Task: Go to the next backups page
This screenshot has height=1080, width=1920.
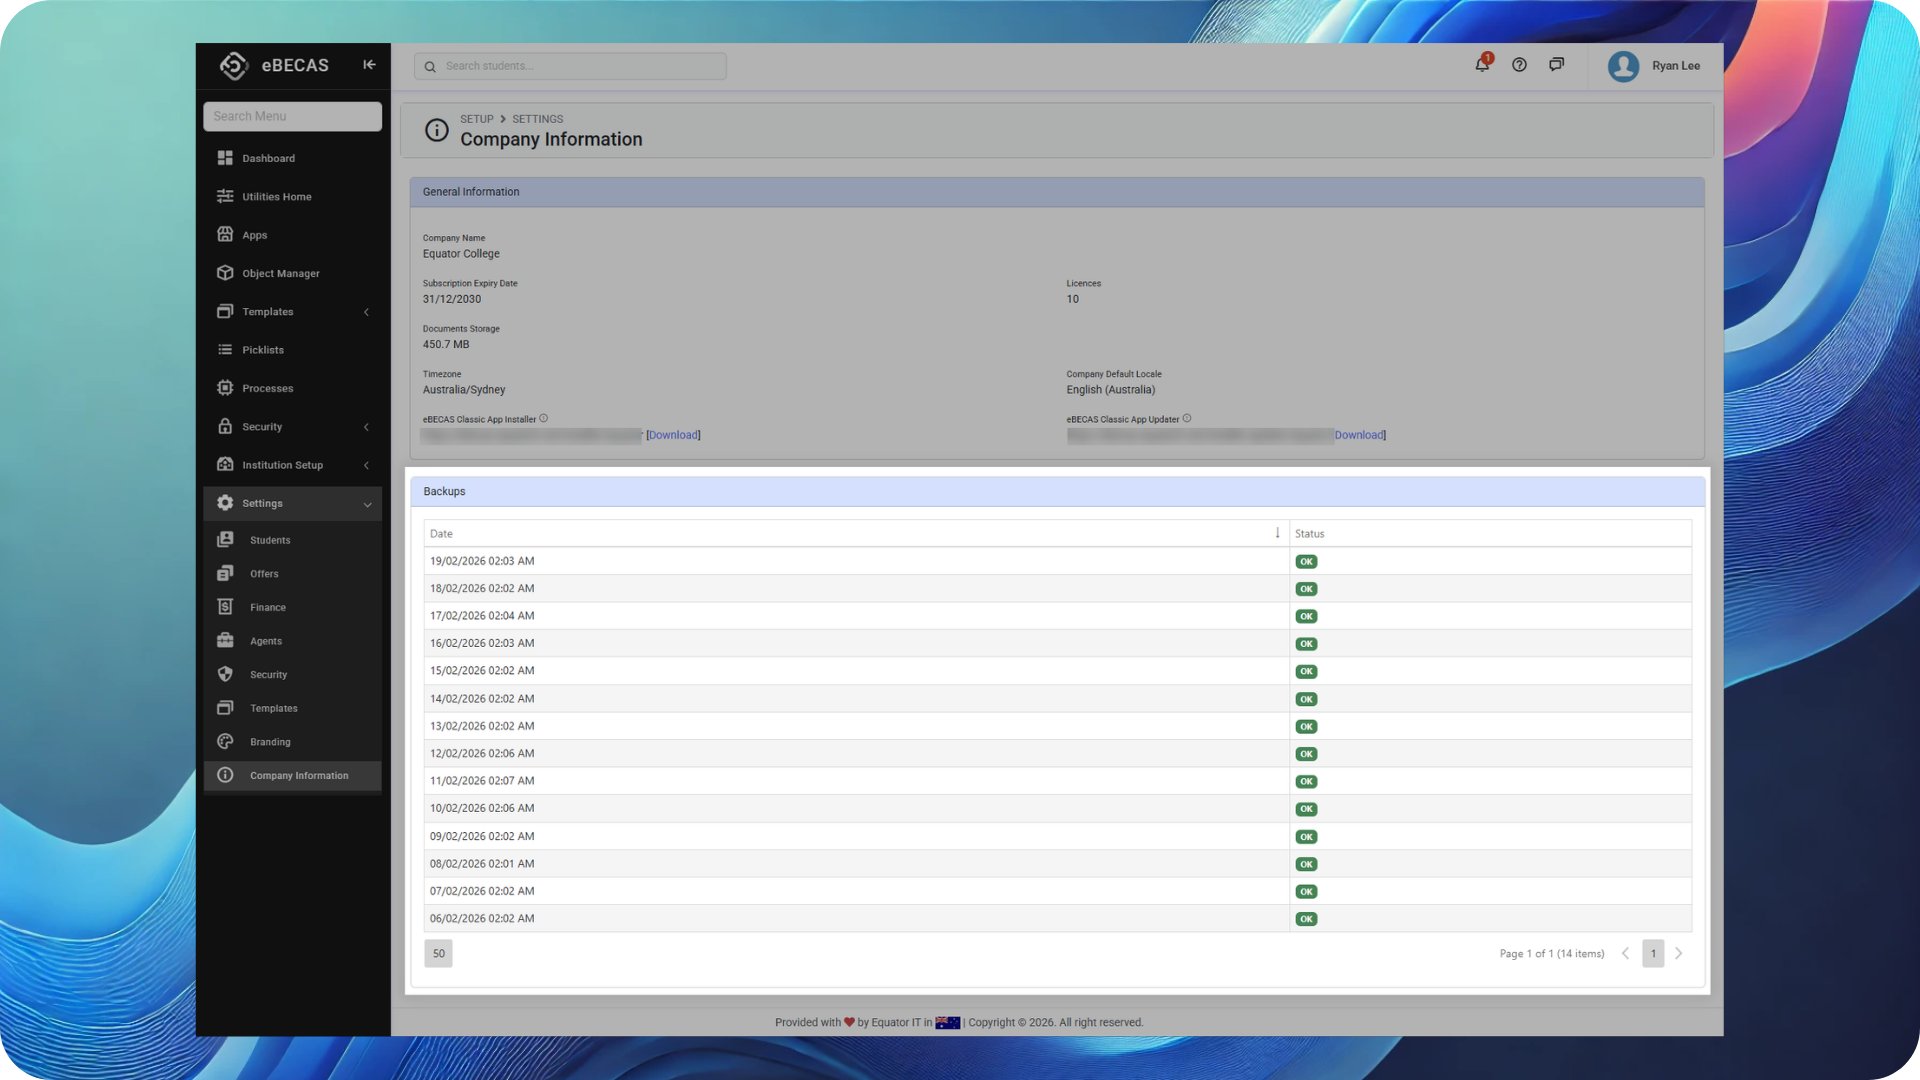Action: pos(1679,953)
